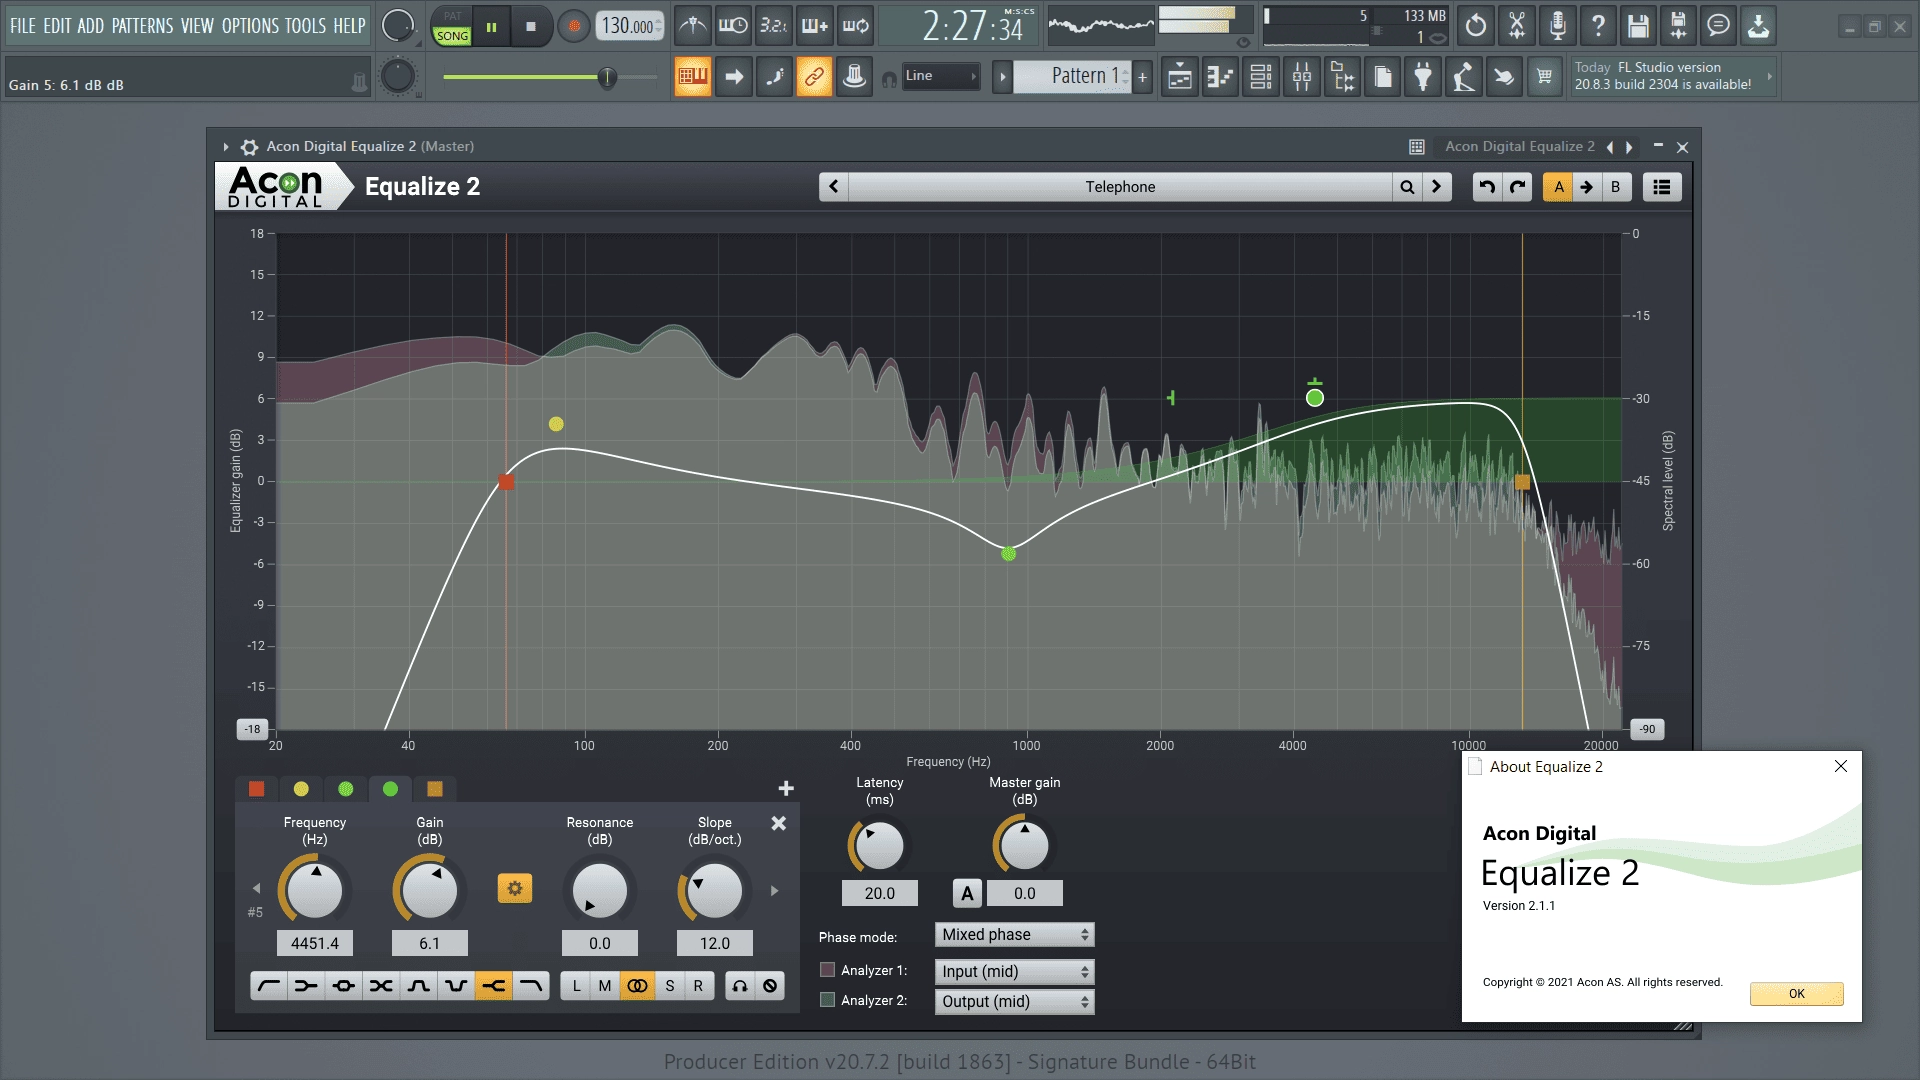Toggle the Analyzer 1 checkbox
The height and width of the screenshot is (1080, 1920).
828,970
